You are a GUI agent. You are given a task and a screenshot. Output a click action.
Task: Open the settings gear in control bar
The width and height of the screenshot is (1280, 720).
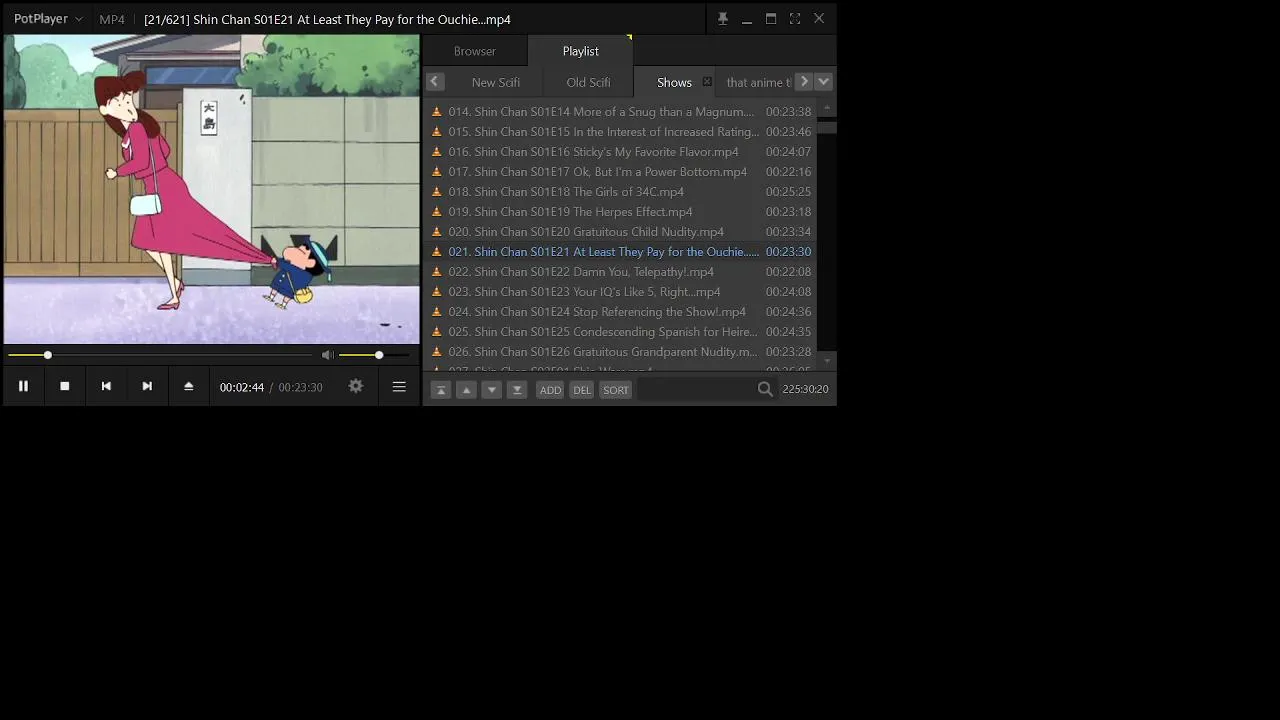pos(356,386)
